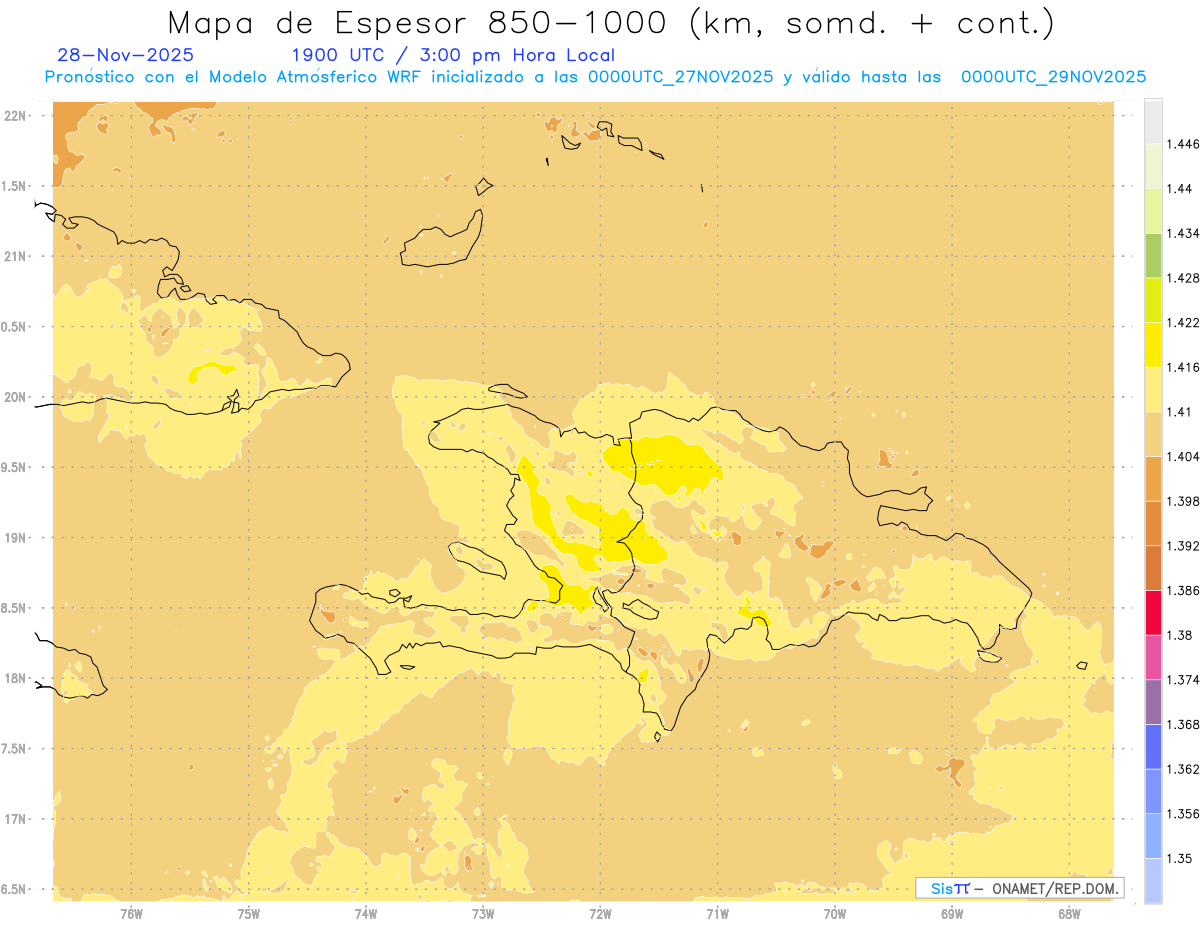Screen dimensions: 1200x927
Task: Pick the red legend band above 1.38
Action: pyautogui.click(x=1153, y=613)
